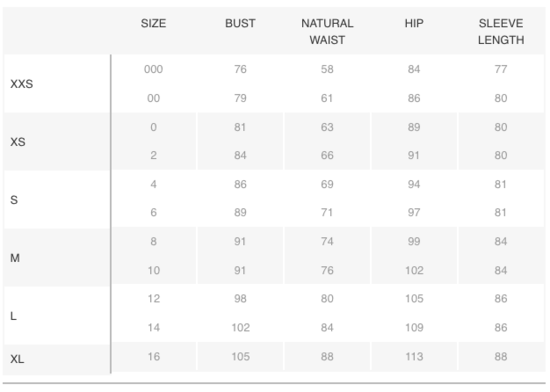Select the XL row label
The height and width of the screenshot is (392, 550).
coord(17,359)
